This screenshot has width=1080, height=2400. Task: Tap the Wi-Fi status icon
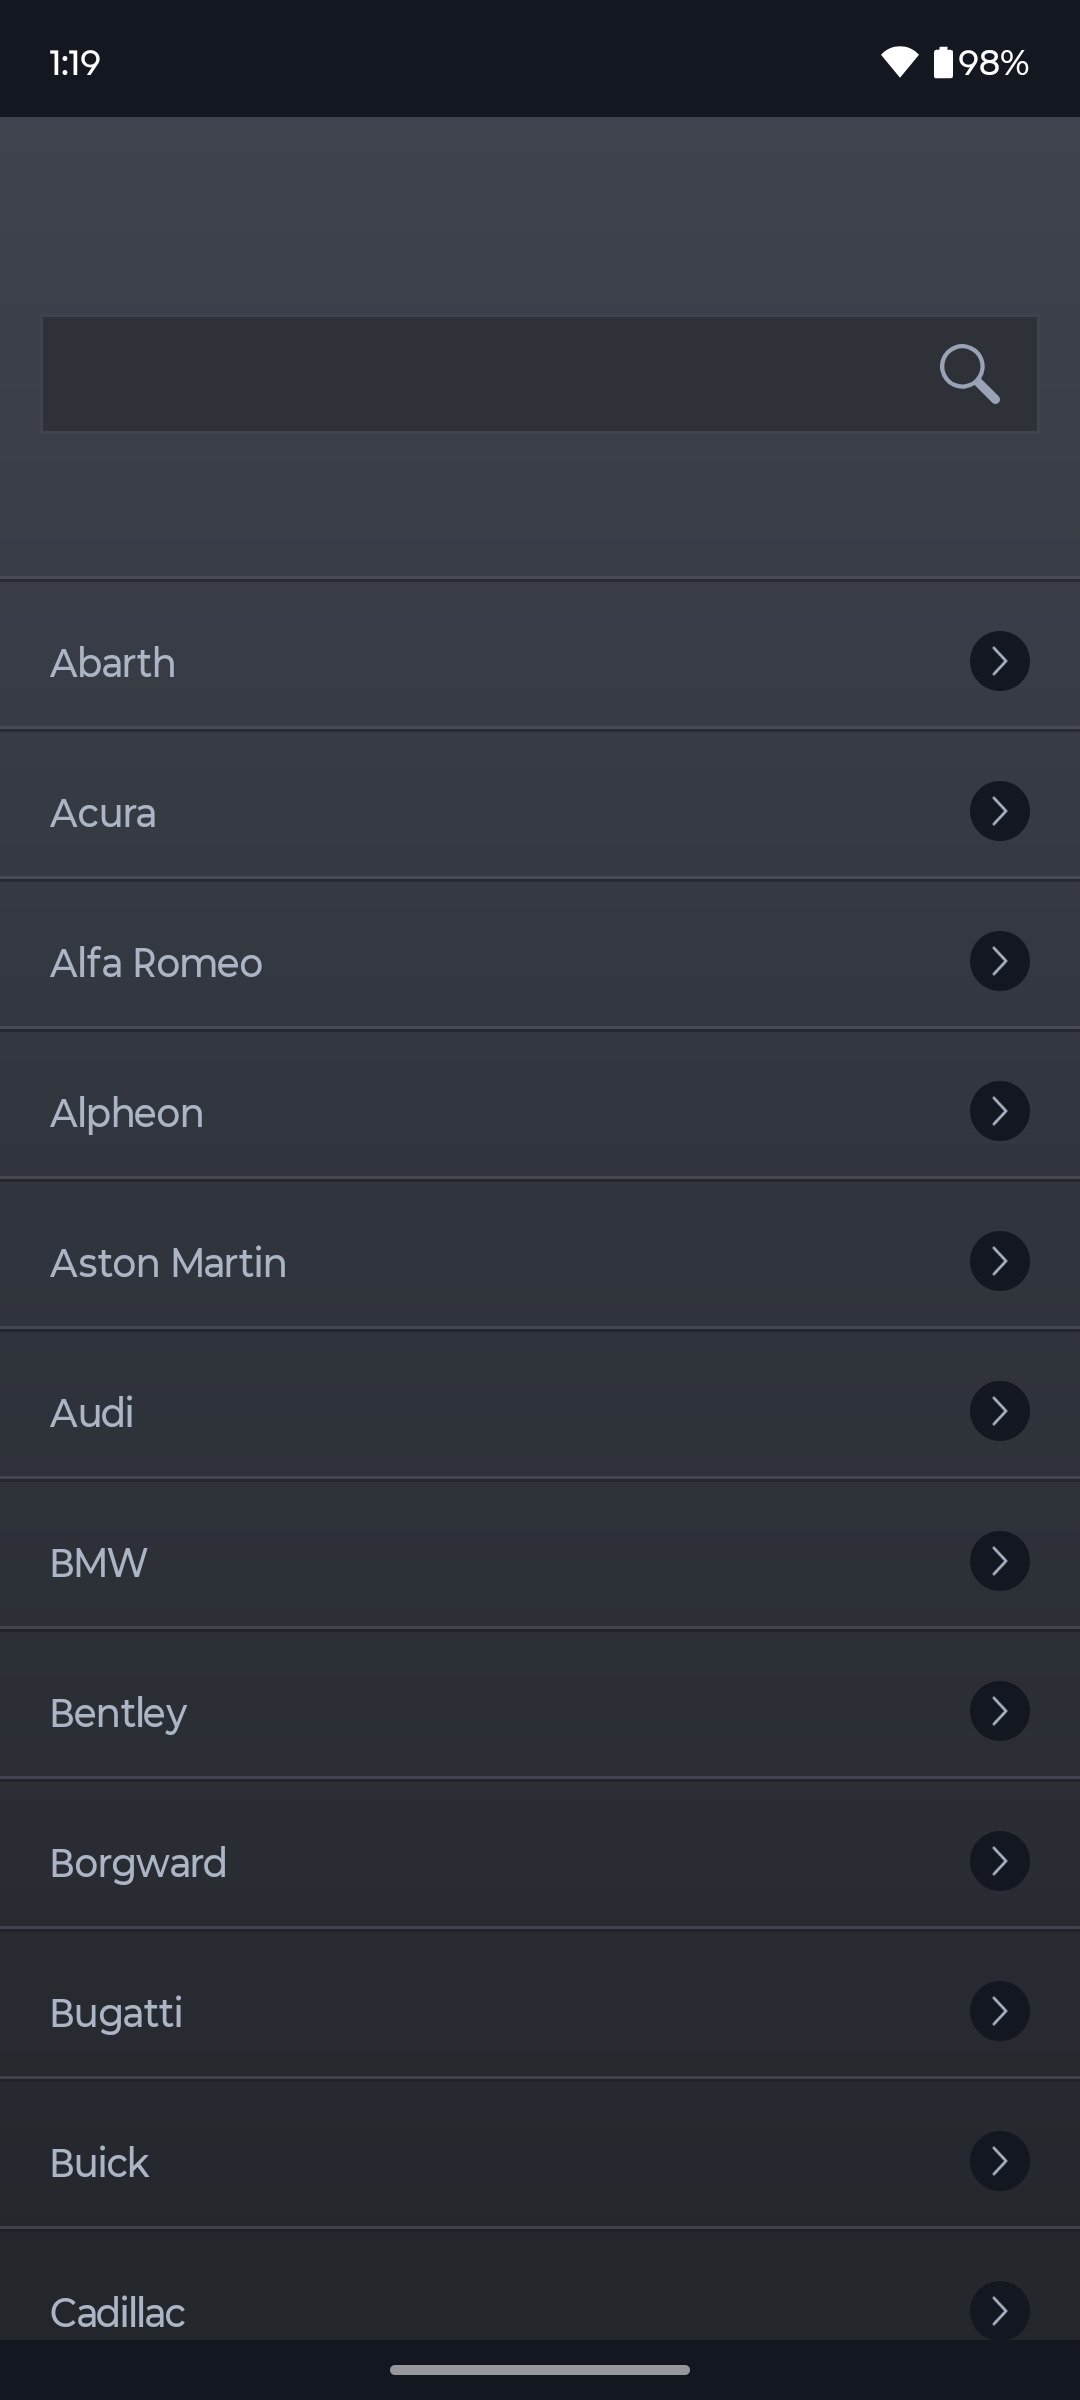tap(899, 62)
